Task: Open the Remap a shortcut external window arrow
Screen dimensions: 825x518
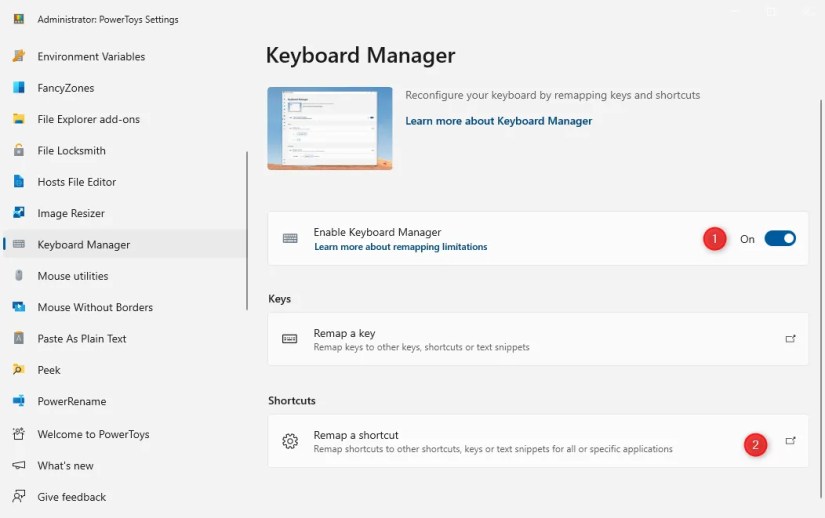Action: [790, 441]
